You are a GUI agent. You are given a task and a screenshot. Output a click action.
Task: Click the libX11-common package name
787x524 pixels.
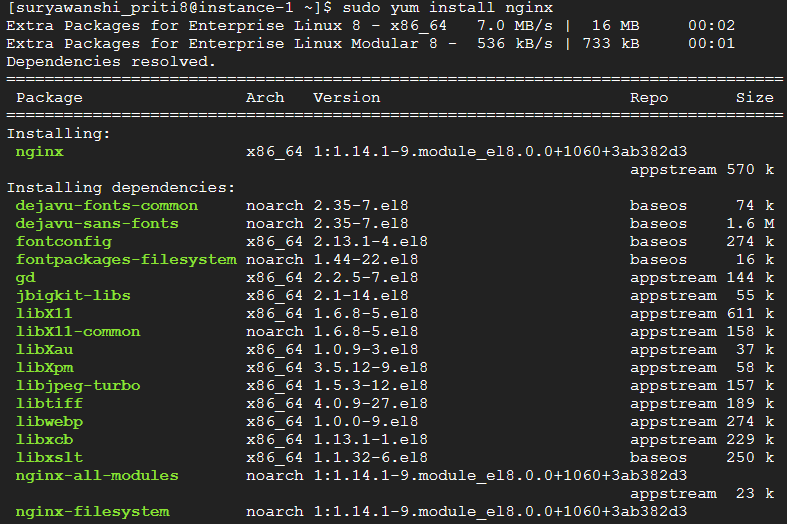pyautogui.click(x=78, y=331)
